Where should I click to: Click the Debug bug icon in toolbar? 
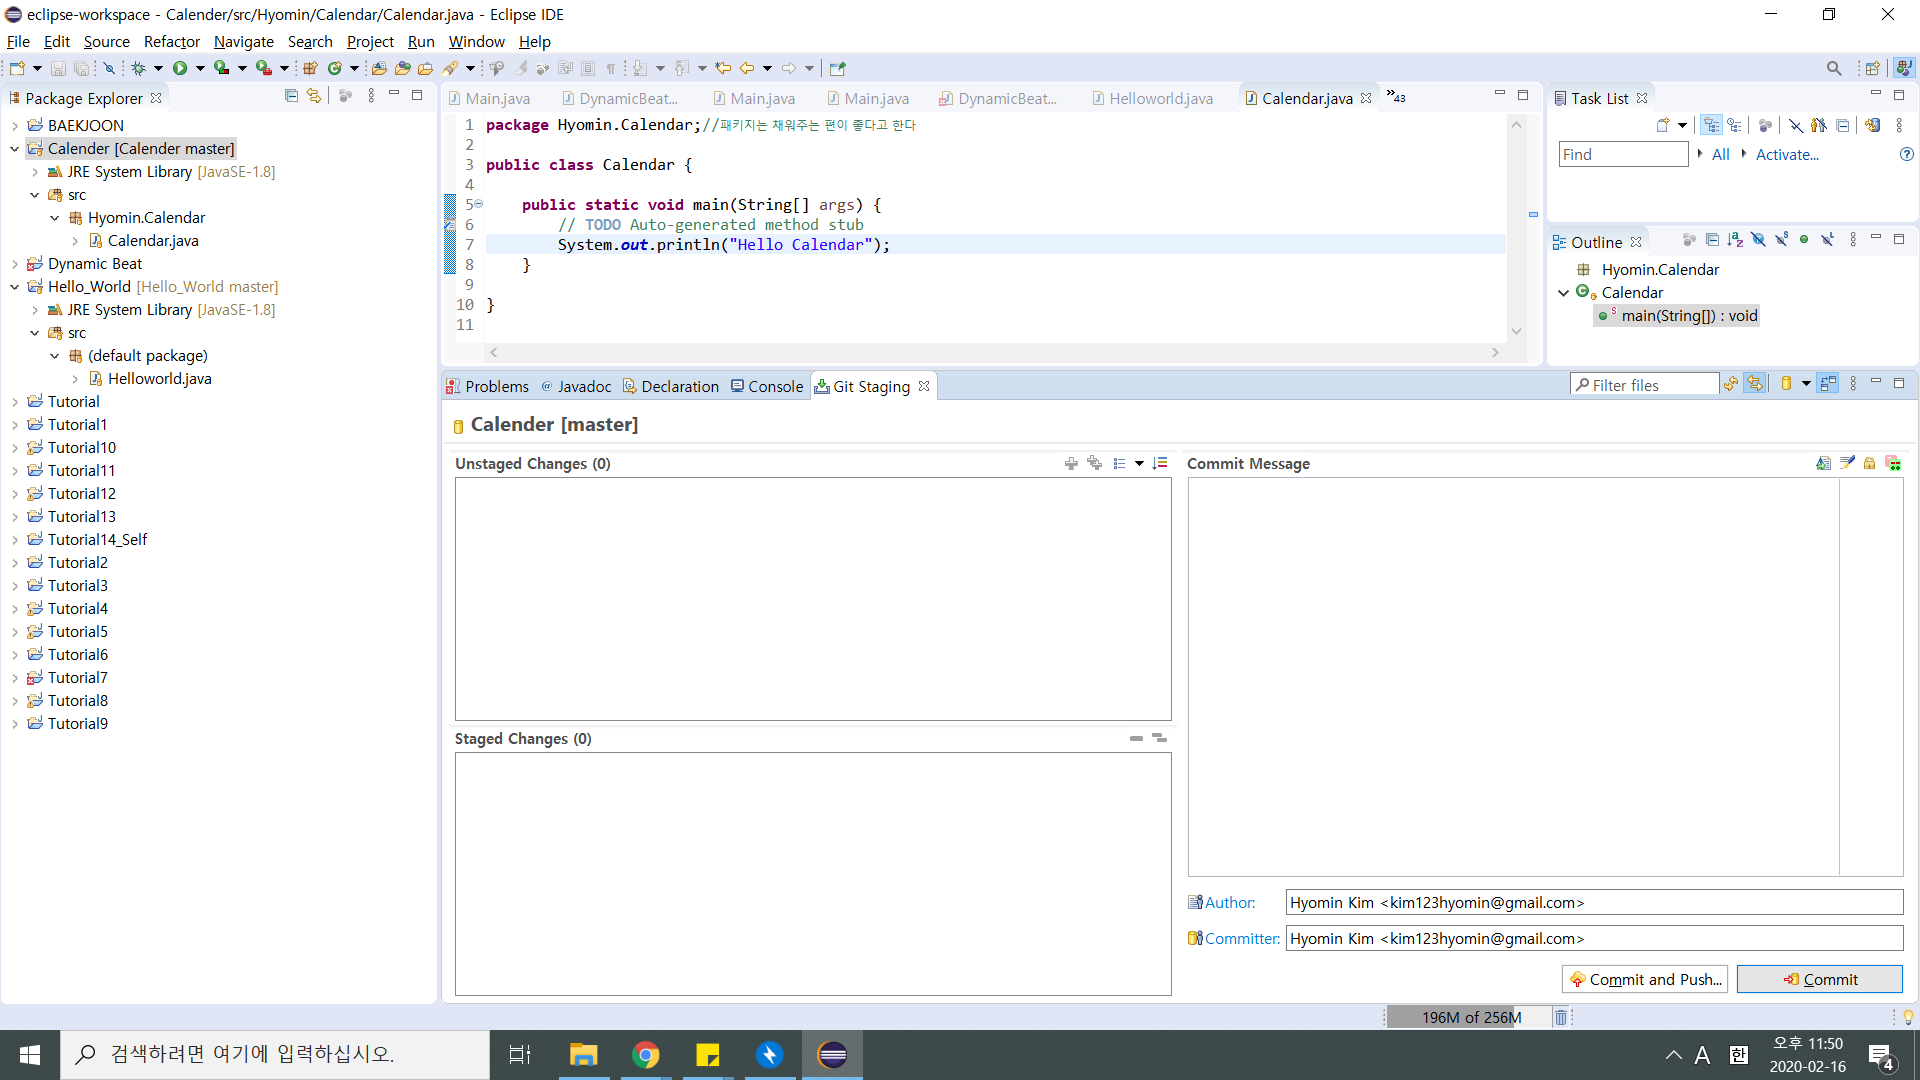139,68
